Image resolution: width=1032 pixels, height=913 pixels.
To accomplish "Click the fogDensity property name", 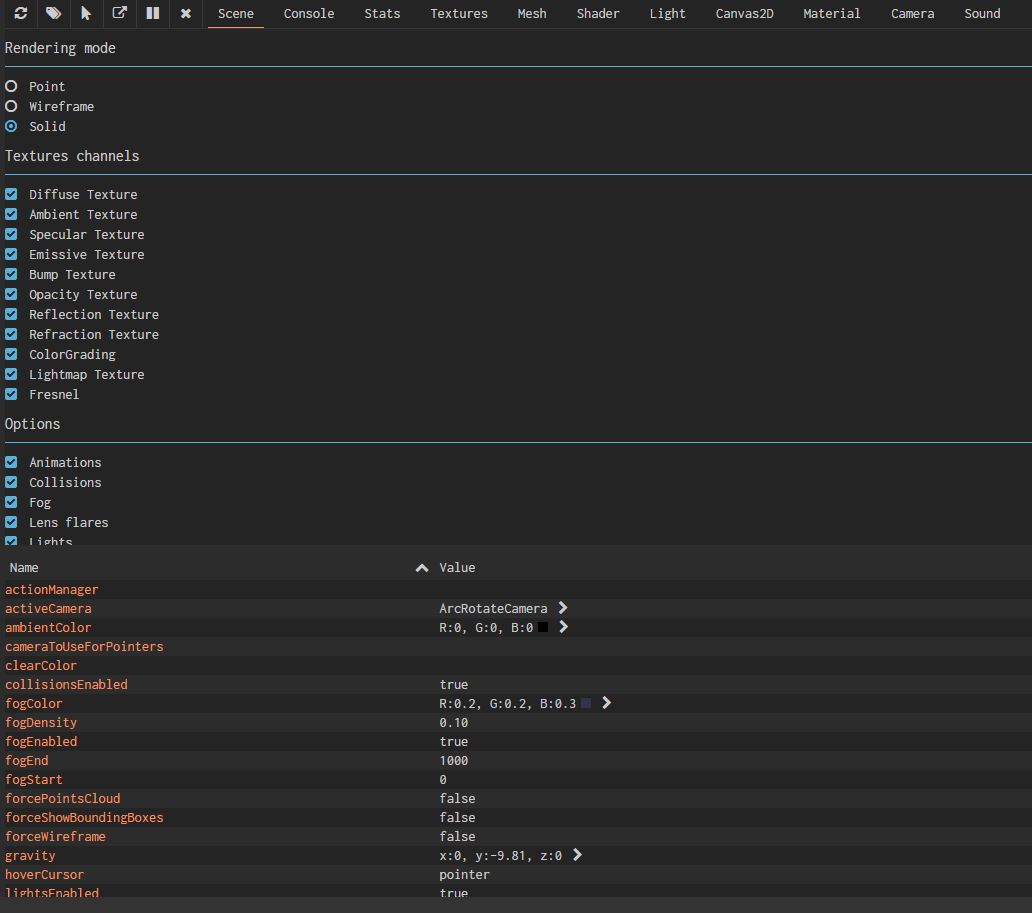I will (x=41, y=723).
